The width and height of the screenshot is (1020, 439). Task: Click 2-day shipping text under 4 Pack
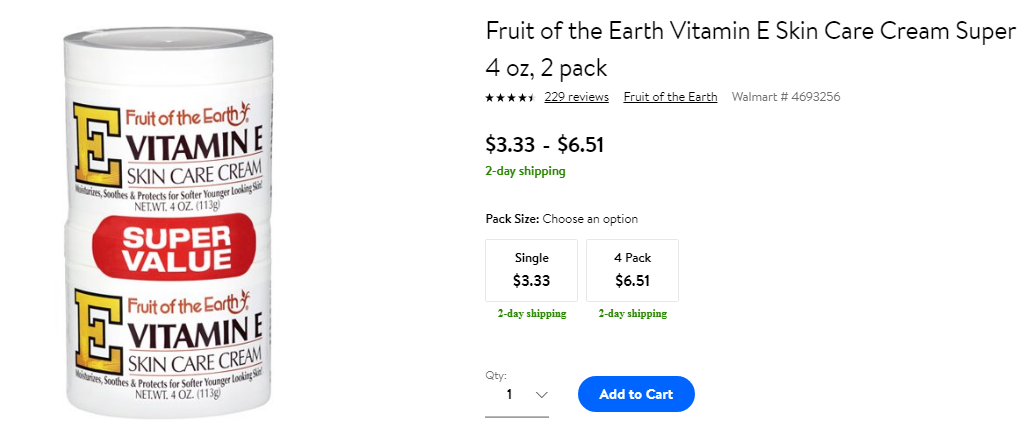click(633, 313)
